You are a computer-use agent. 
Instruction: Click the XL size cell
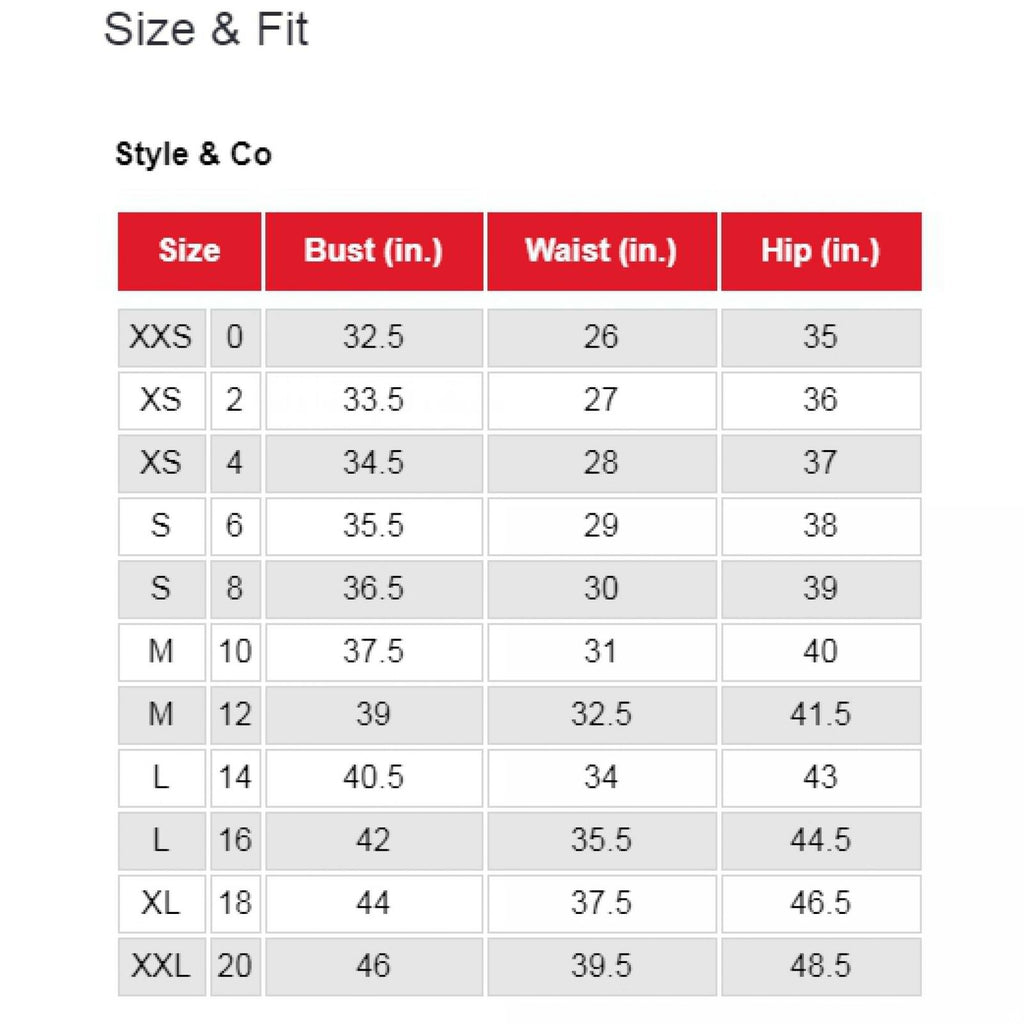(x=160, y=903)
